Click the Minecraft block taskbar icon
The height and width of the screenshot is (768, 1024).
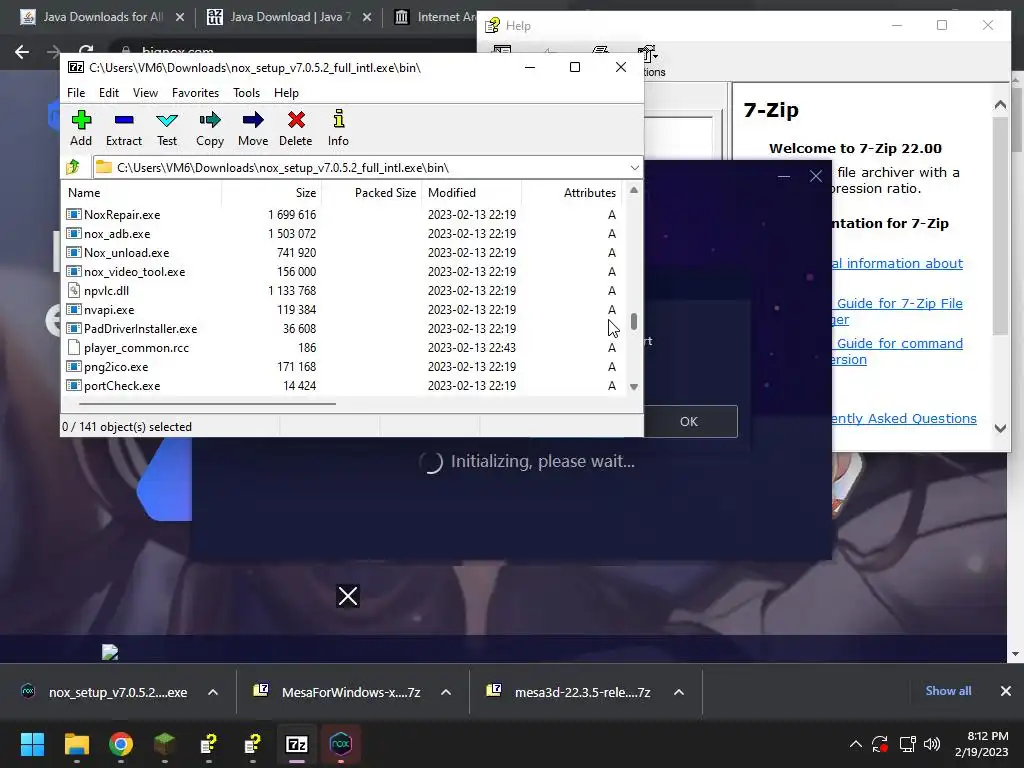point(165,744)
